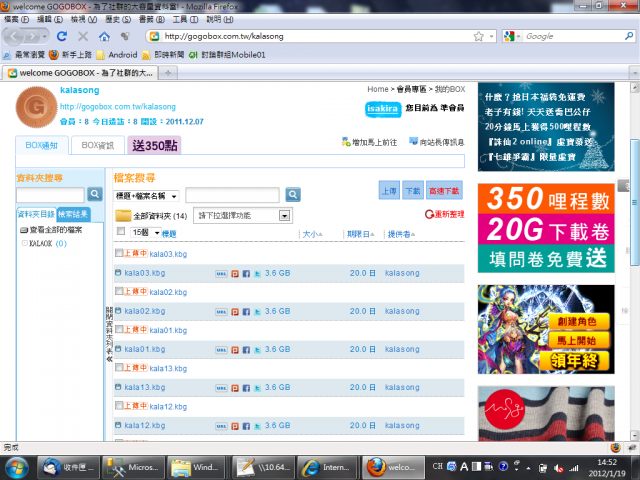Tick the select-all checkbox in list header

point(120,231)
